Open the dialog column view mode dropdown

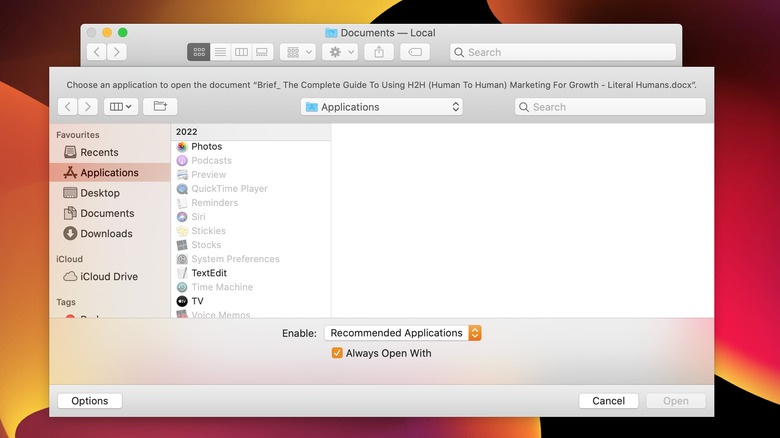pyautogui.click(x=121, y=107)
